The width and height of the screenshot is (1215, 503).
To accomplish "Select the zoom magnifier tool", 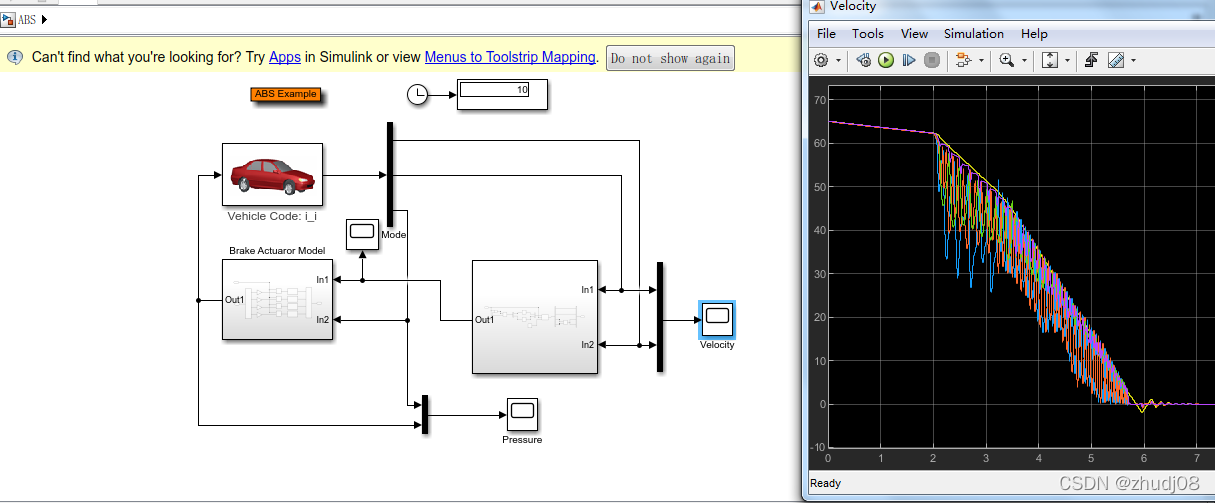I will tap(1006, 60).
